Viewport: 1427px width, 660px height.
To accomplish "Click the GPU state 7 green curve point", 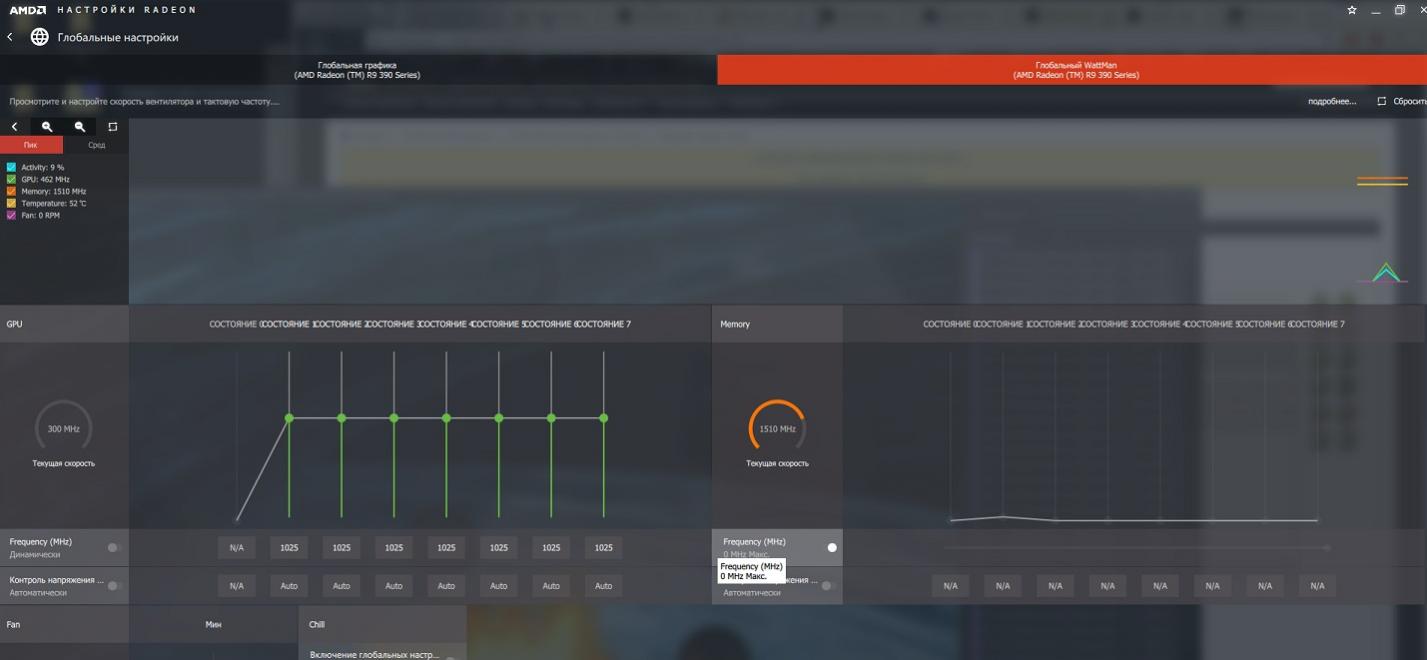I will point(603,418).
